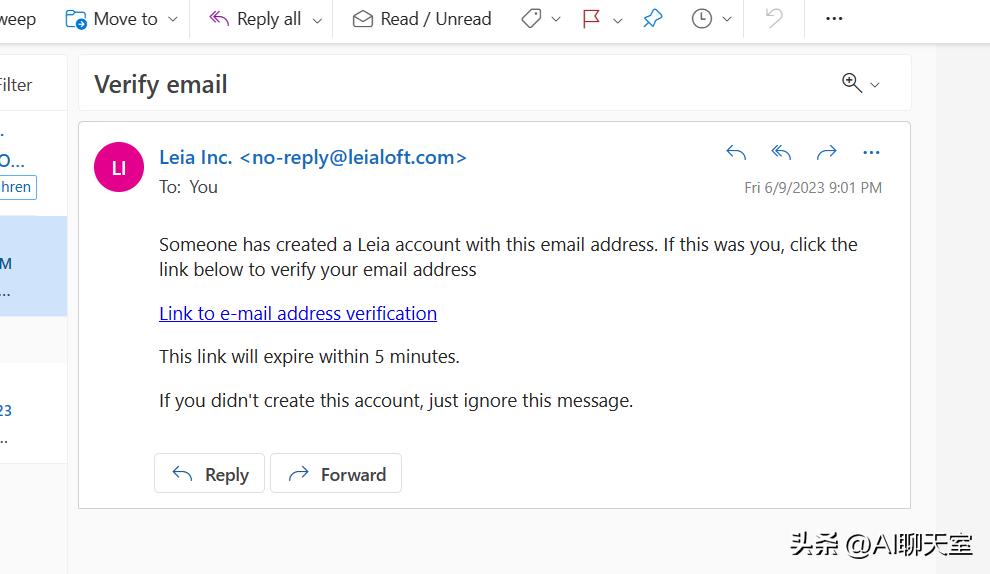Open the toolbar overflow ellipsis menu
The width and height of the screenshot is (990, 574).
[x=834, y=19]
